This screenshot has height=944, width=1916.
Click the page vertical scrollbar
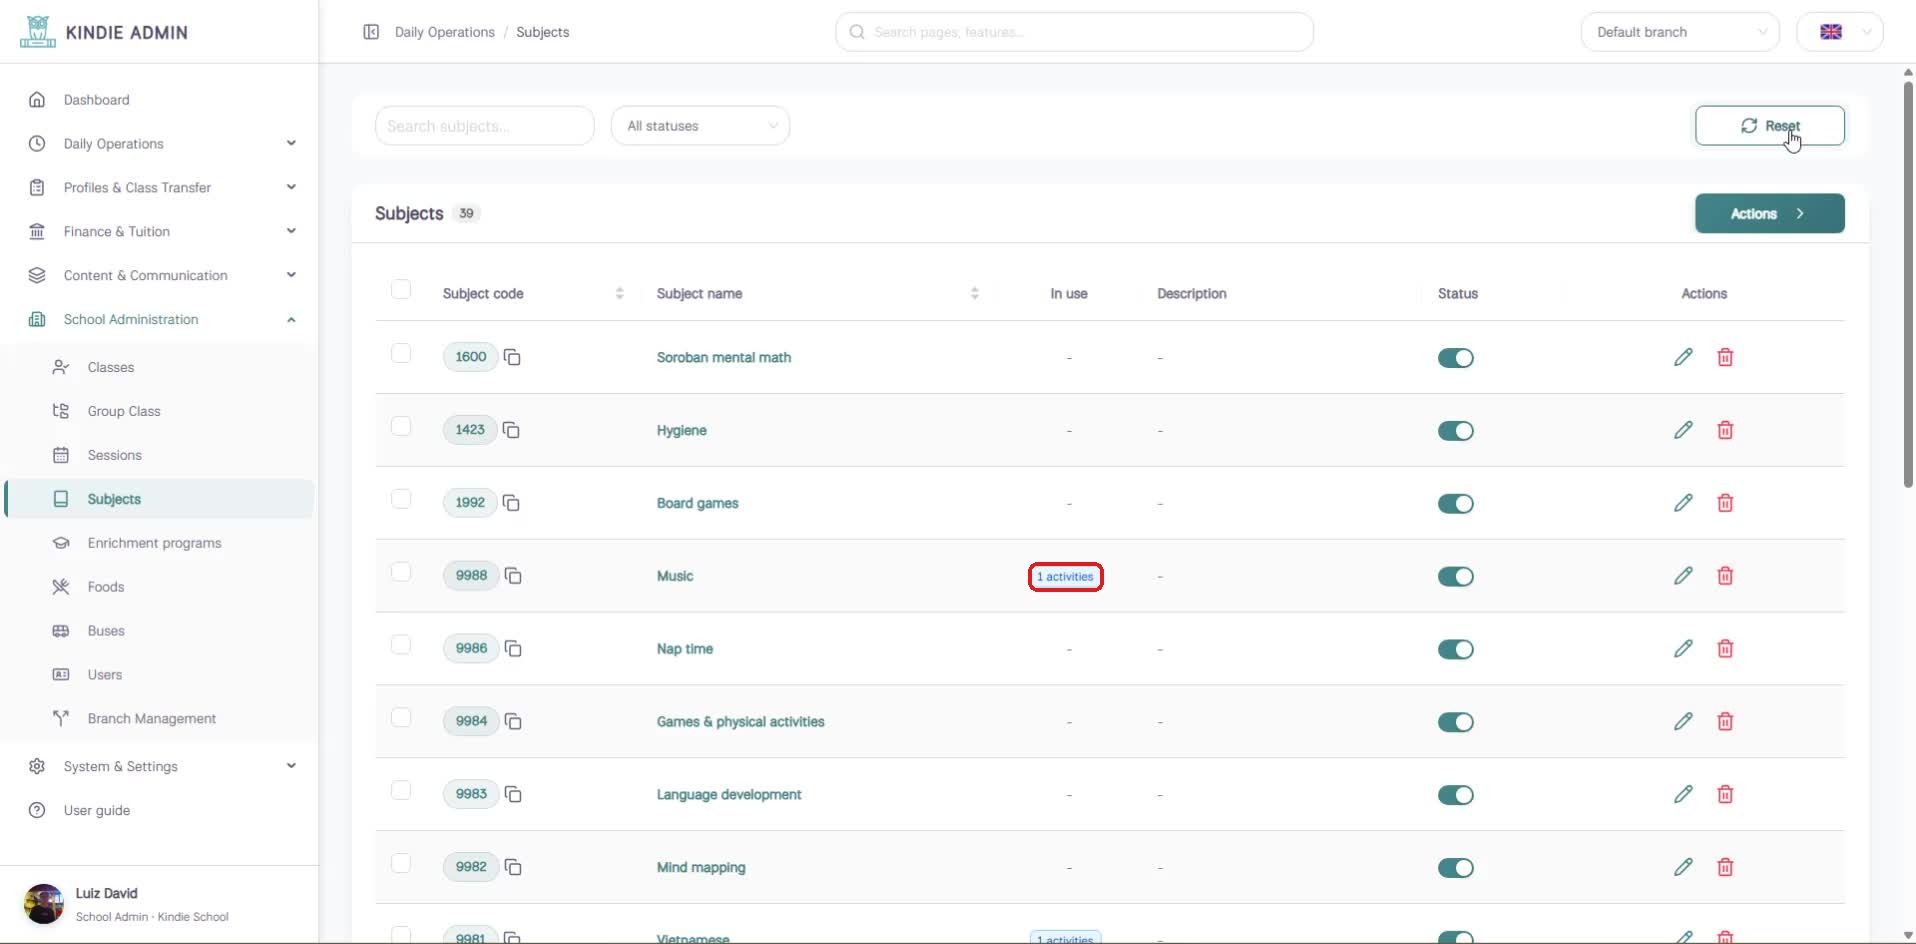1908,285
